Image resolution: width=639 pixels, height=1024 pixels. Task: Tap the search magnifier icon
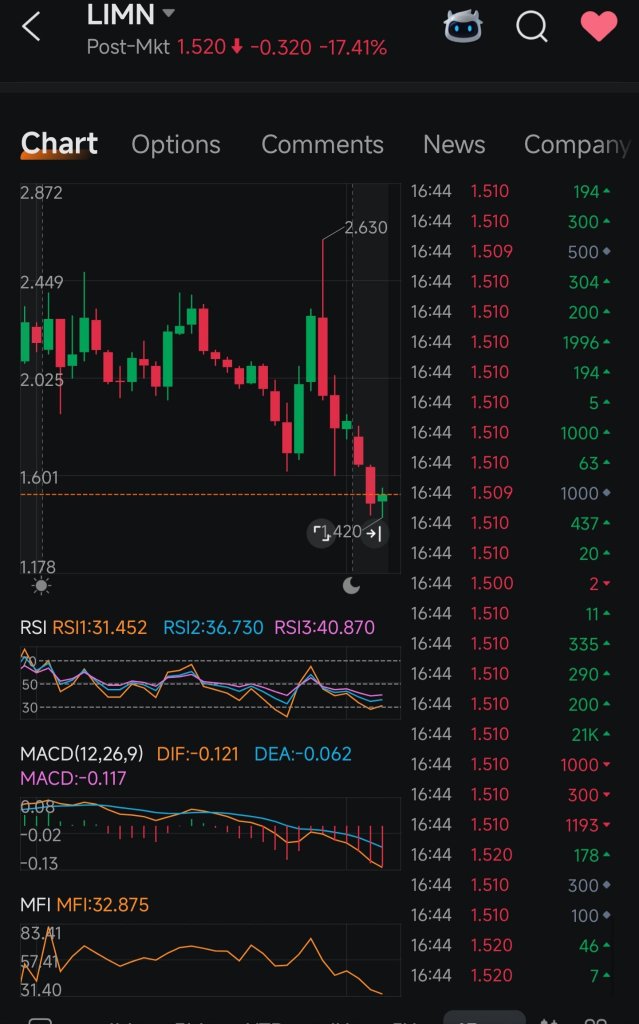(x=532, y=27)
